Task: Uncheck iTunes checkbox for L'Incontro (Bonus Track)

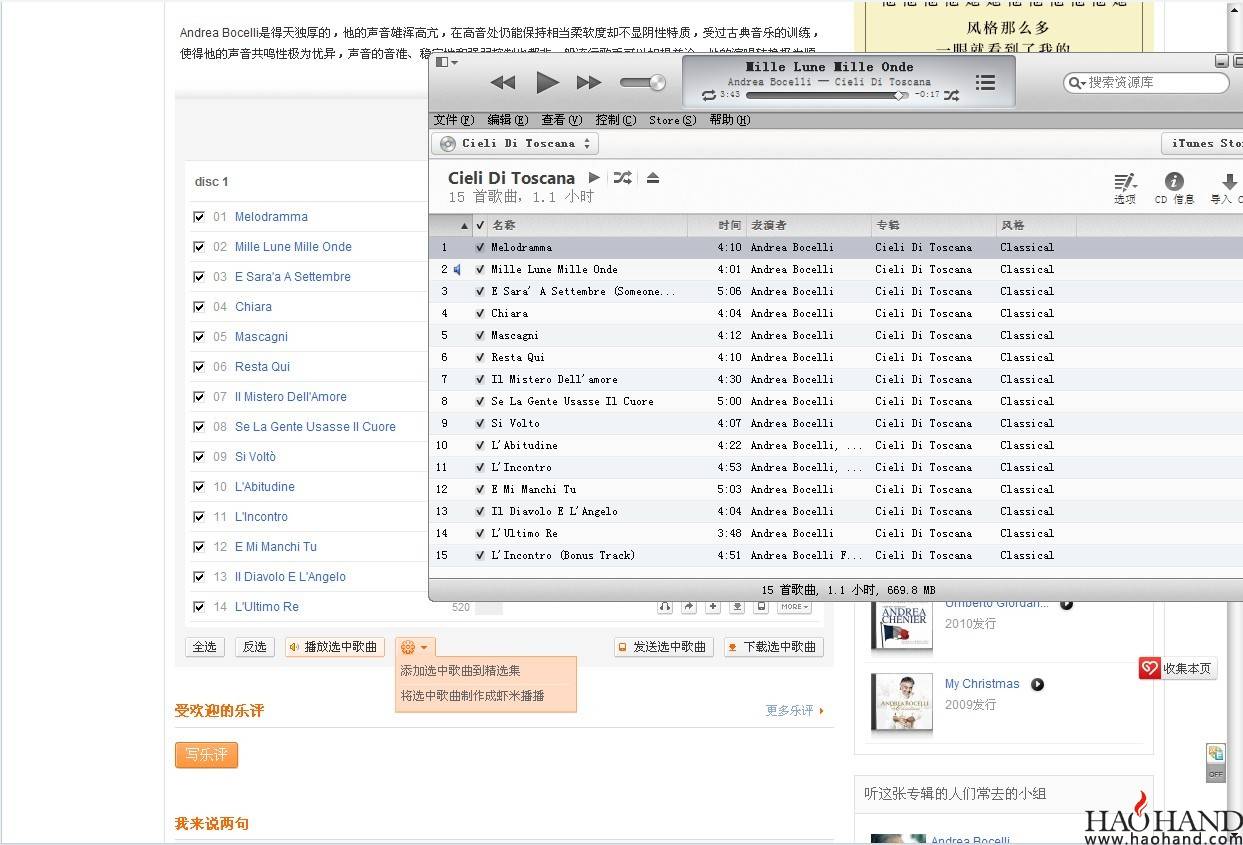Action: tap(480, 555)
